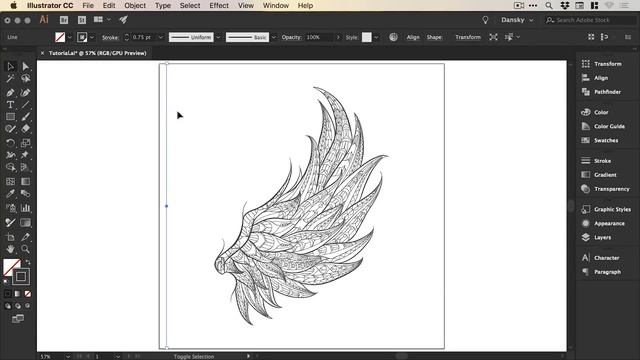Open Uniform variable width profile dropdown

[218, 37]
